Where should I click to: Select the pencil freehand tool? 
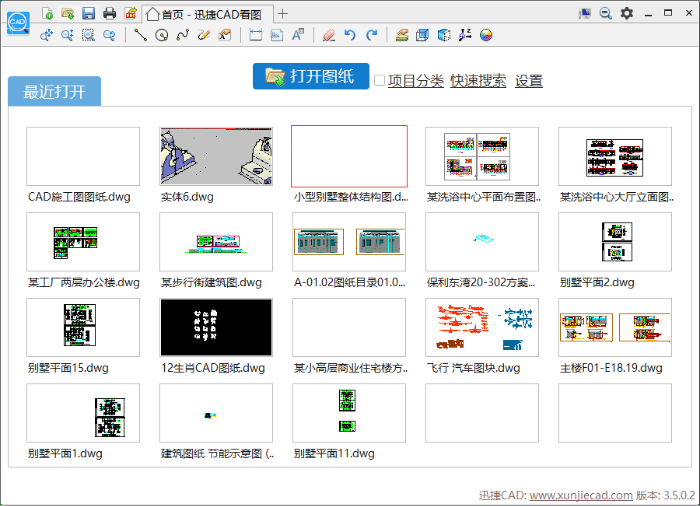204,35
